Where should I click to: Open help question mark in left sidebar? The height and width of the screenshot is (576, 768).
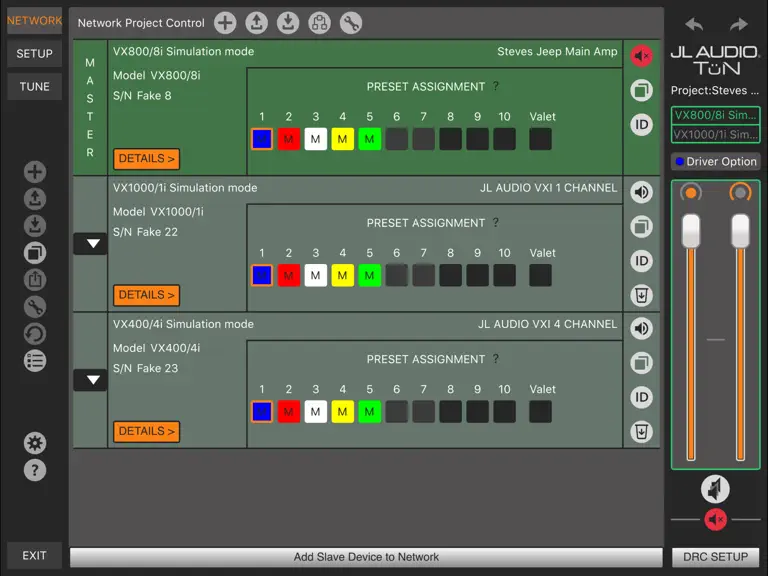(35, 470)
